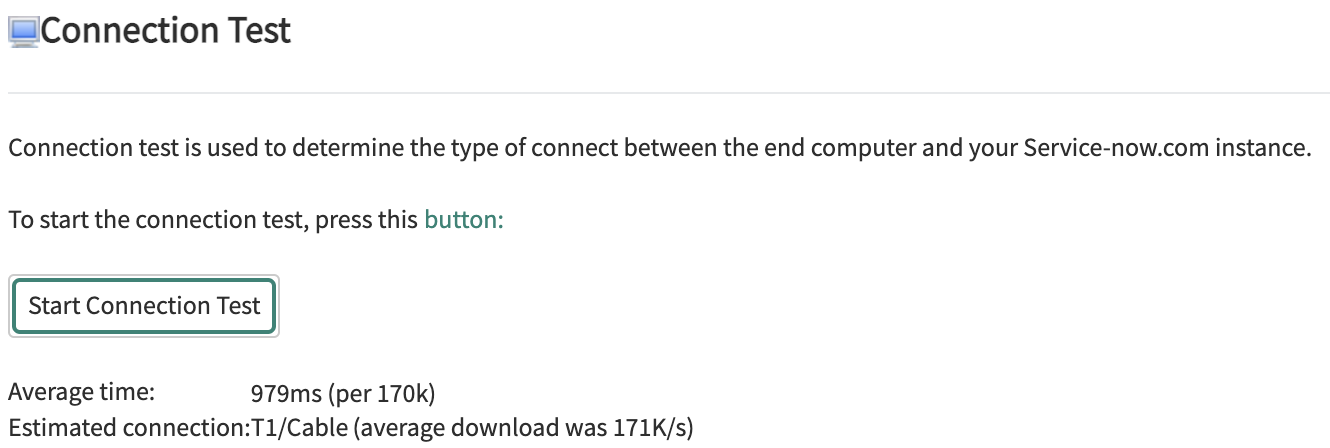Image resolution: width=1330 pixels, height=448 pixels.
Task: Click the green "button:" link text
Action: coord(464,220)
